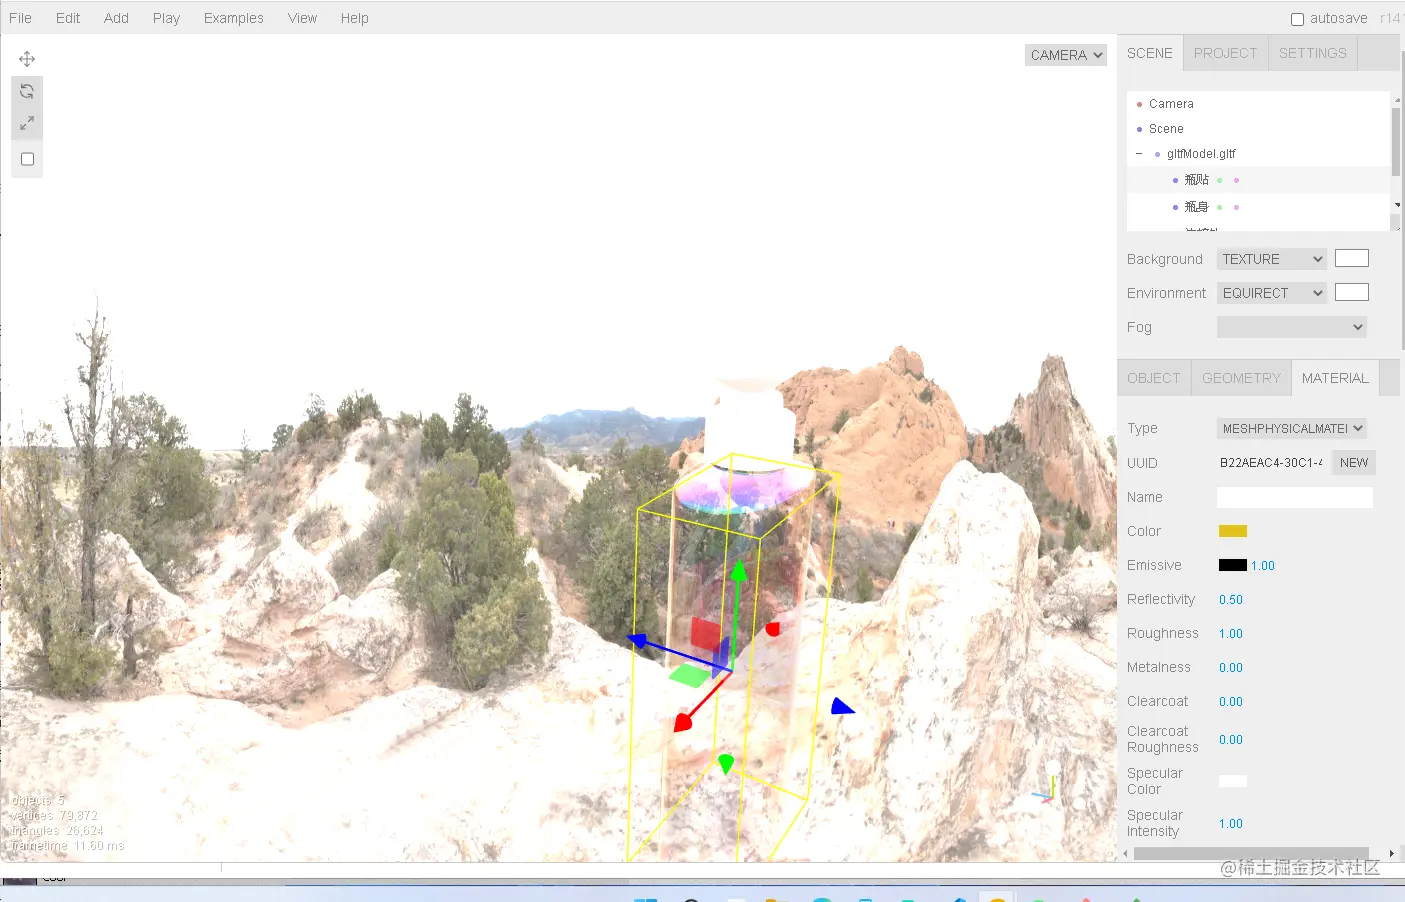Screen dimensions: 1405x902
Task: Select the rotate tool
Action: tap(27, 91)
